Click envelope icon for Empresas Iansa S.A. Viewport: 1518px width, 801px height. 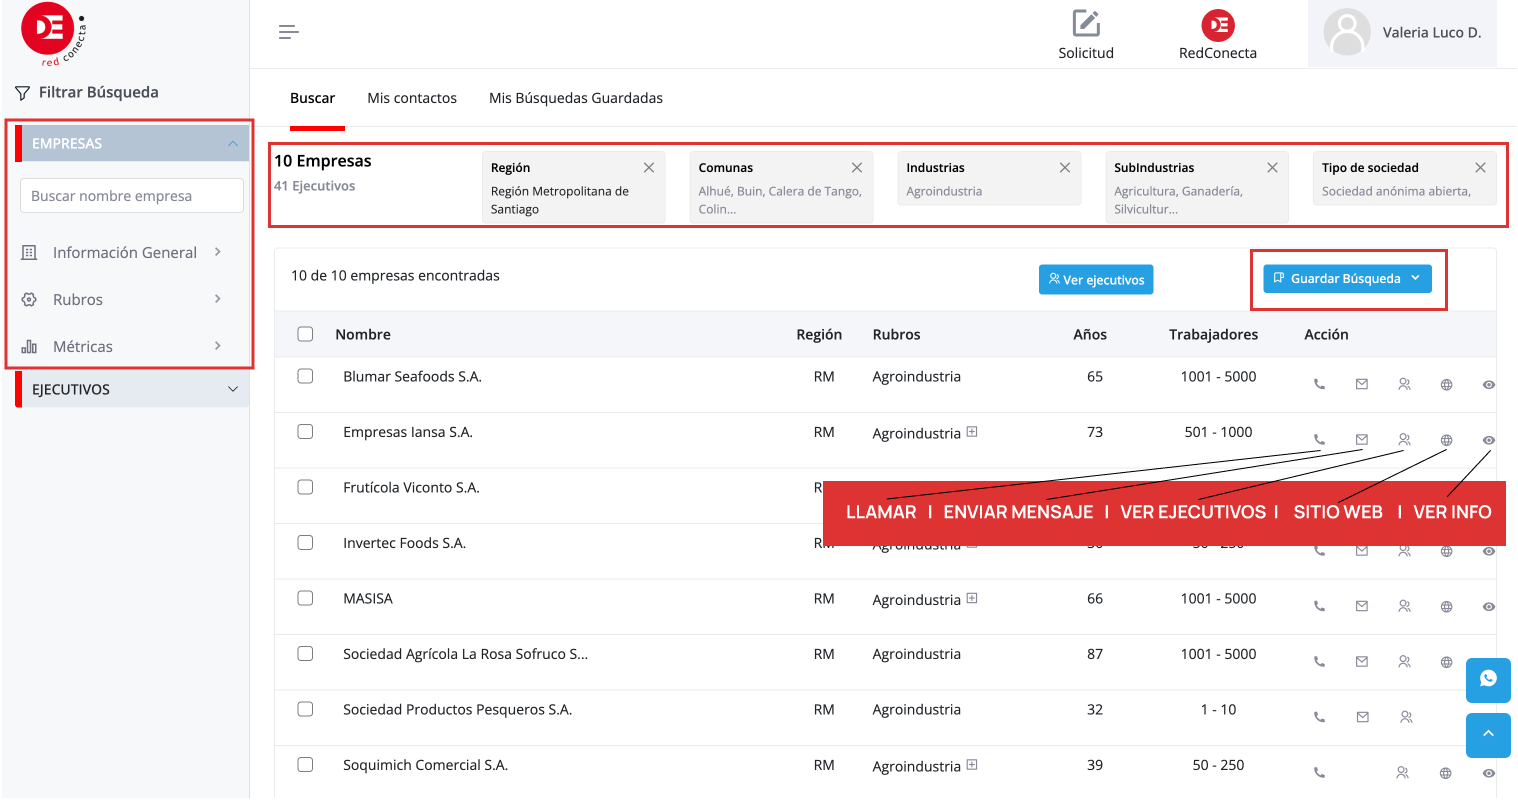[1362, 439]
